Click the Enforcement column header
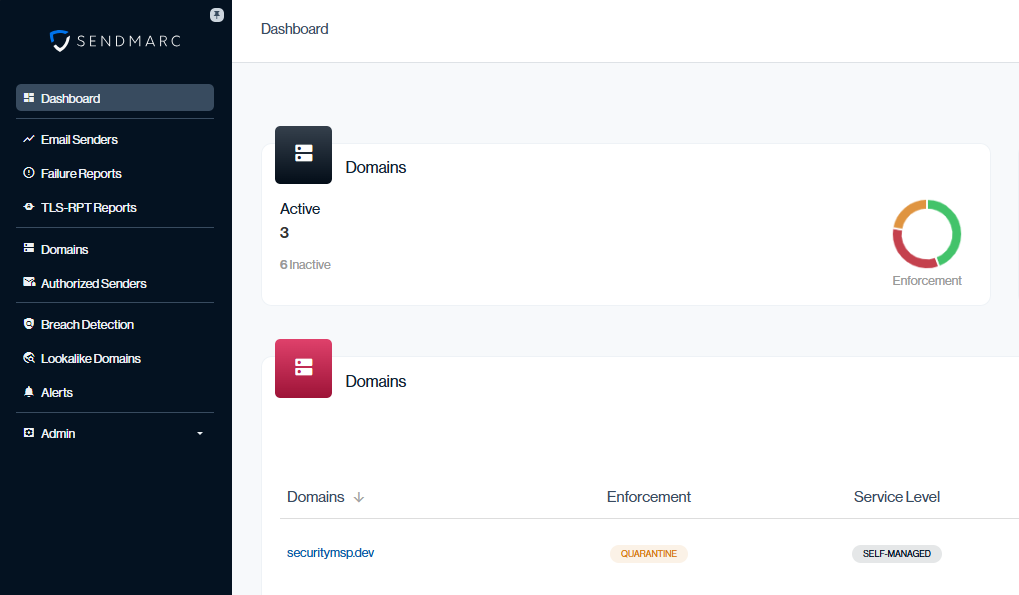 click(649, 497)
